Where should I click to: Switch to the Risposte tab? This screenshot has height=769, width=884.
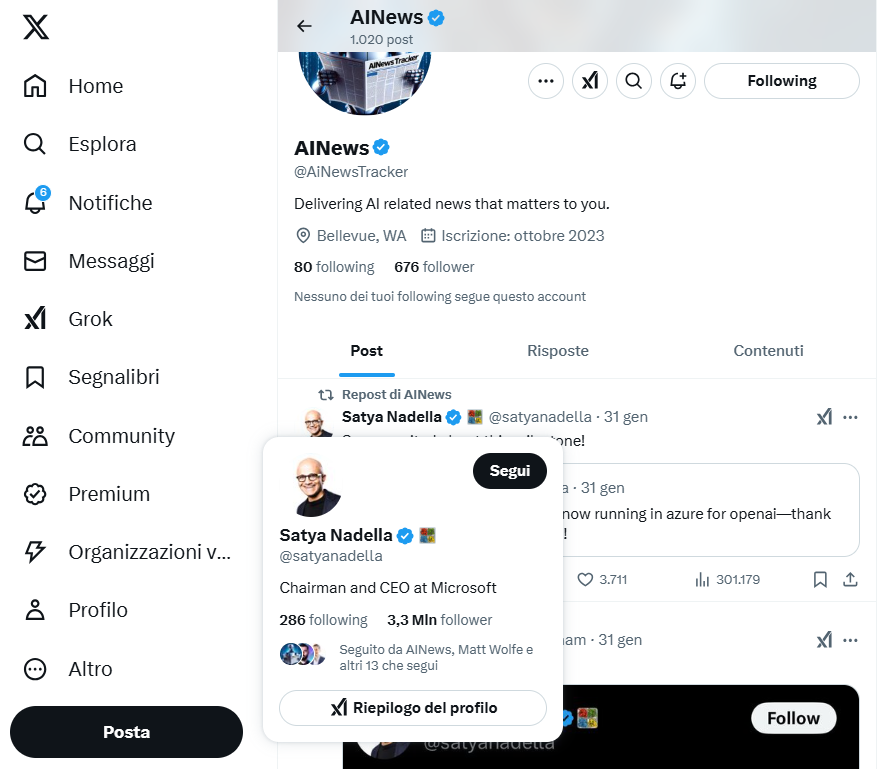[x=558, y=351]
